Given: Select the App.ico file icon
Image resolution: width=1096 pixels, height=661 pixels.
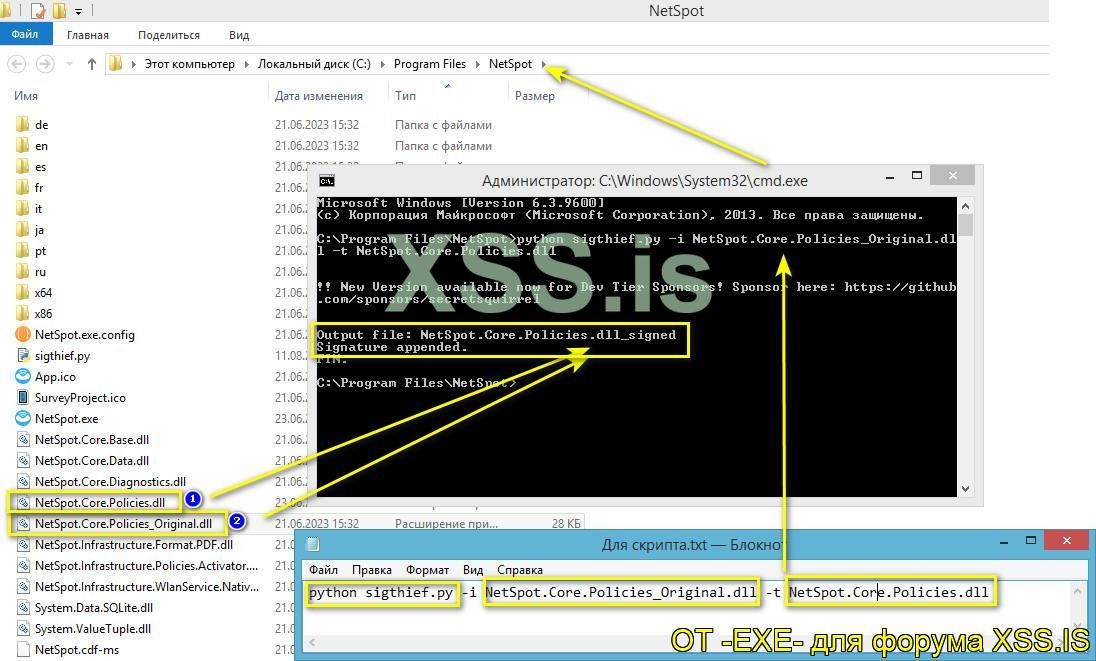Looking at the screenshot, I should point(23,377).
